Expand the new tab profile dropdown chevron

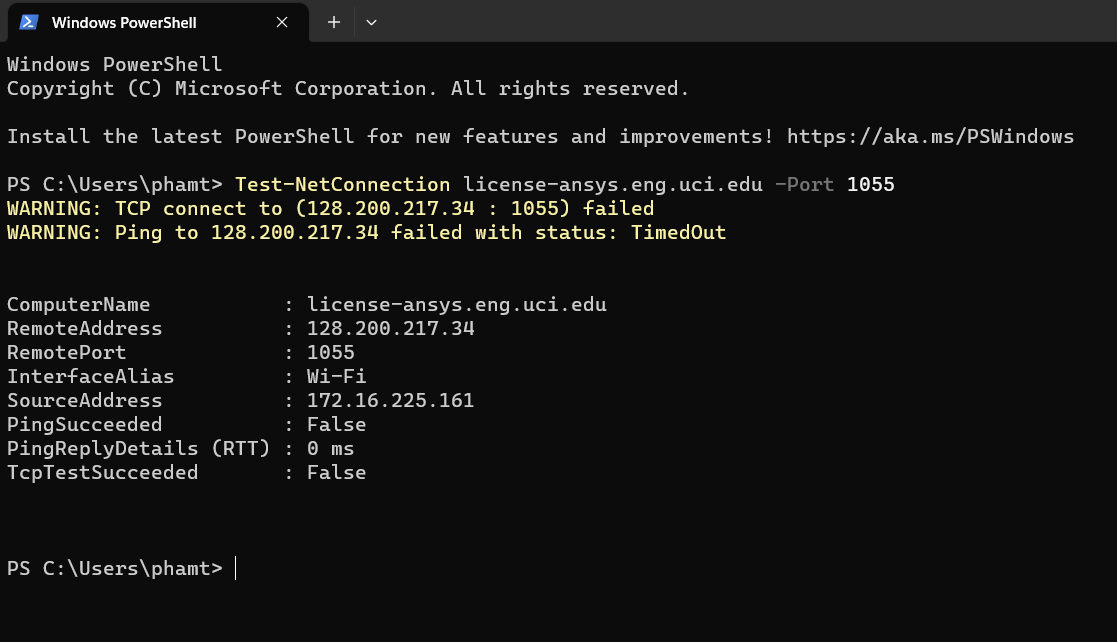pos(371,22)
